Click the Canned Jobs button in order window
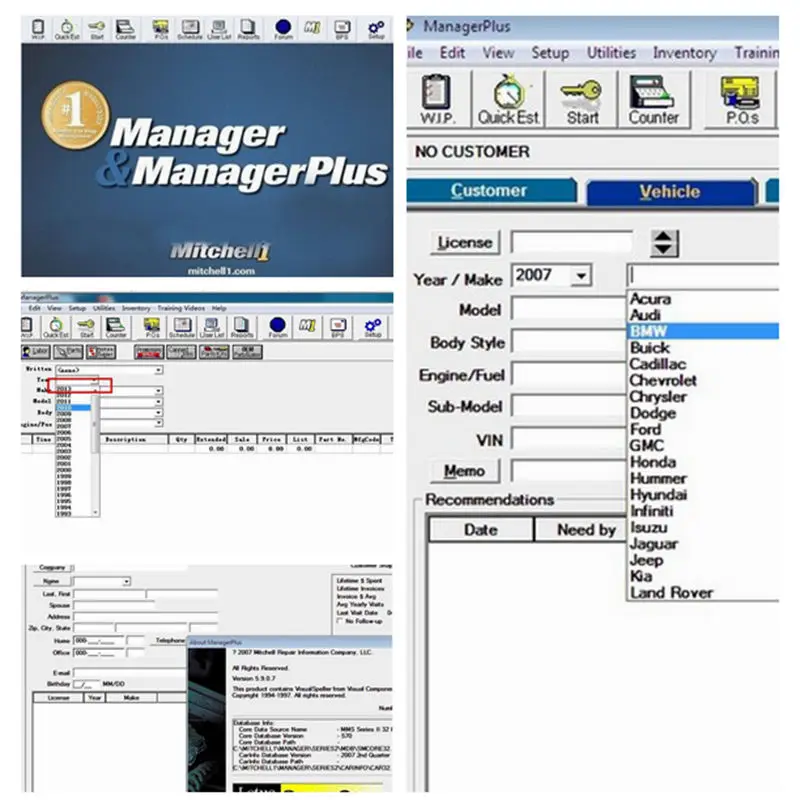The width and height of the screenshot is (800, 800). [x=181, y=352]
